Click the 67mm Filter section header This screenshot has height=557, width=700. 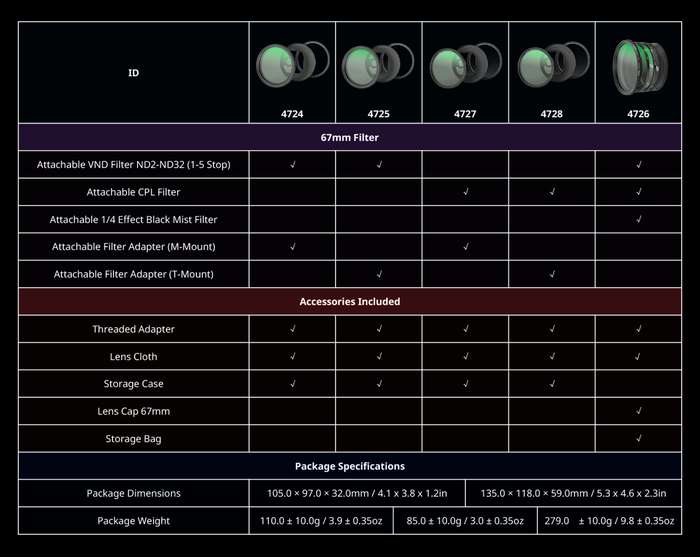tap(349, 136)
